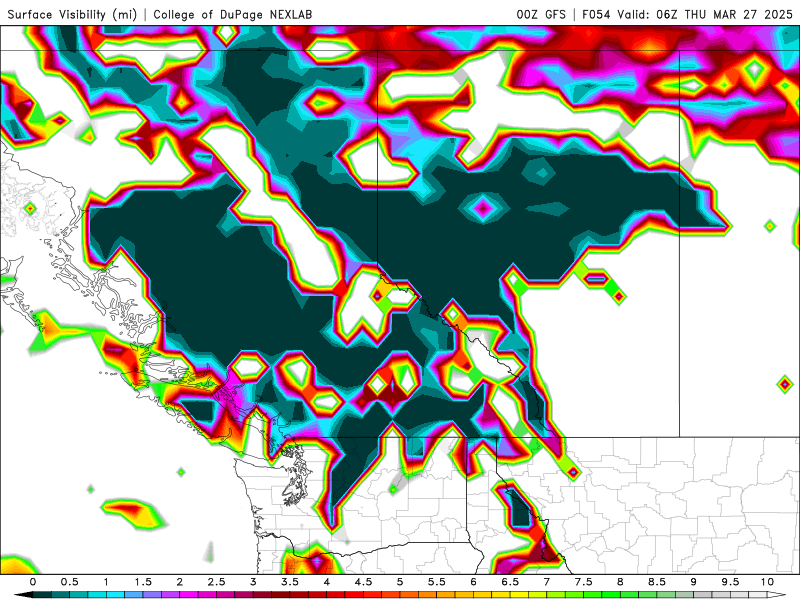Click the black left arrow end of color bar
This screenshot has width=800, height=600.
23,595
